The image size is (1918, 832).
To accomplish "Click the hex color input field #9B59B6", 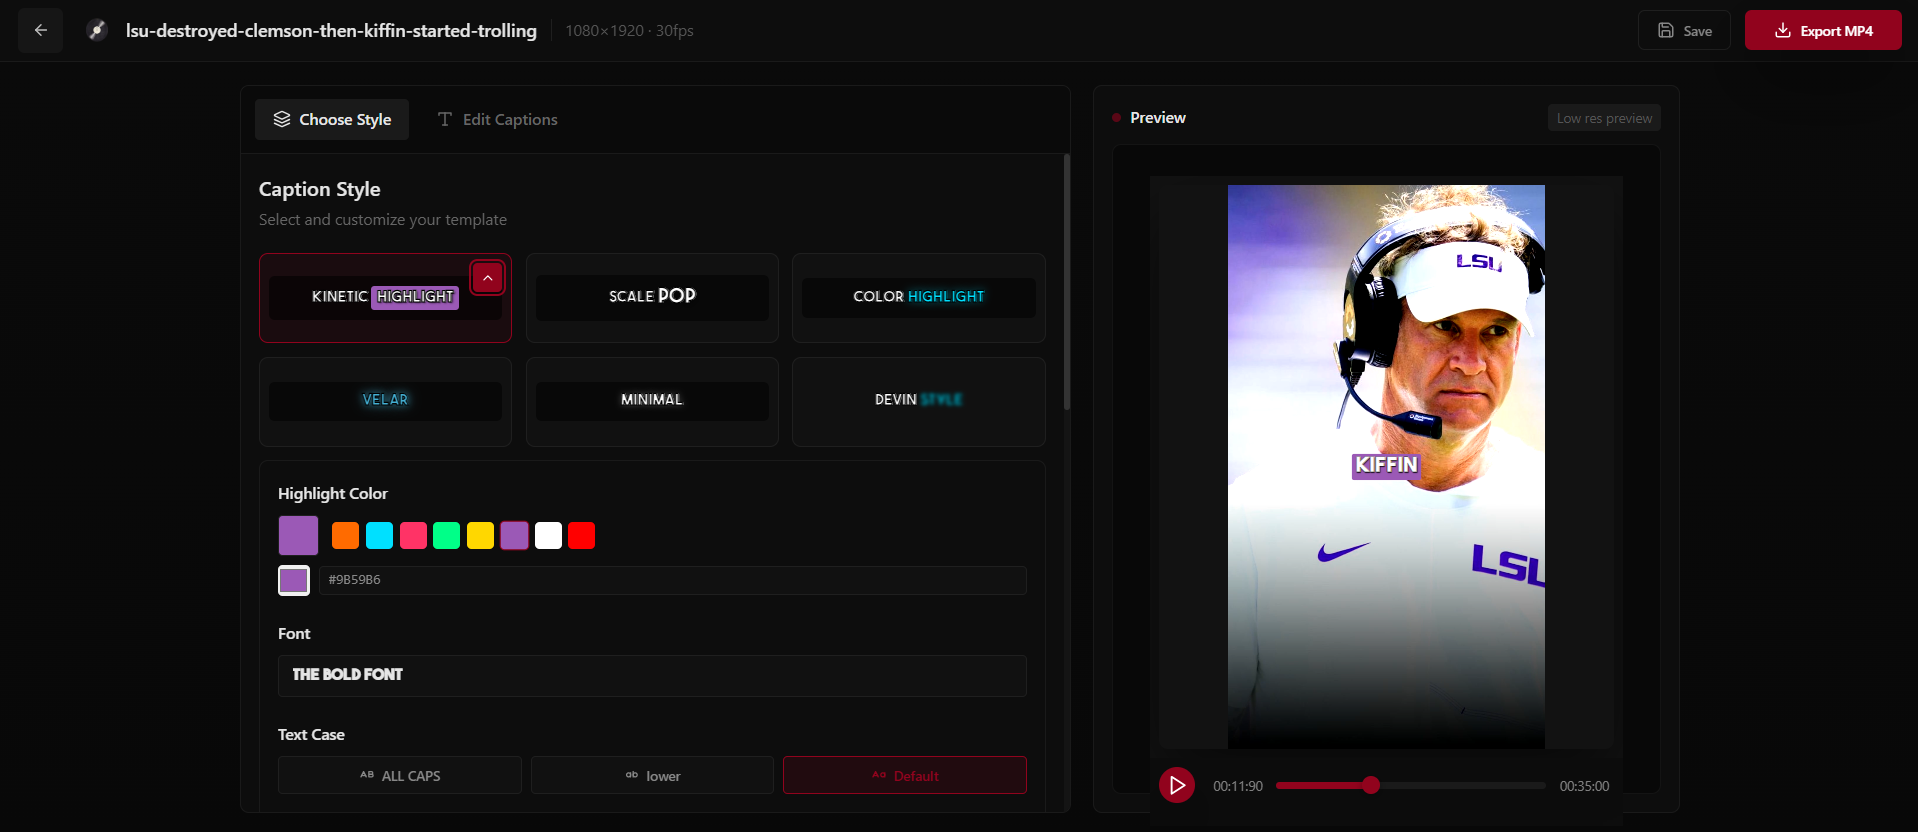I will (672, 580).
